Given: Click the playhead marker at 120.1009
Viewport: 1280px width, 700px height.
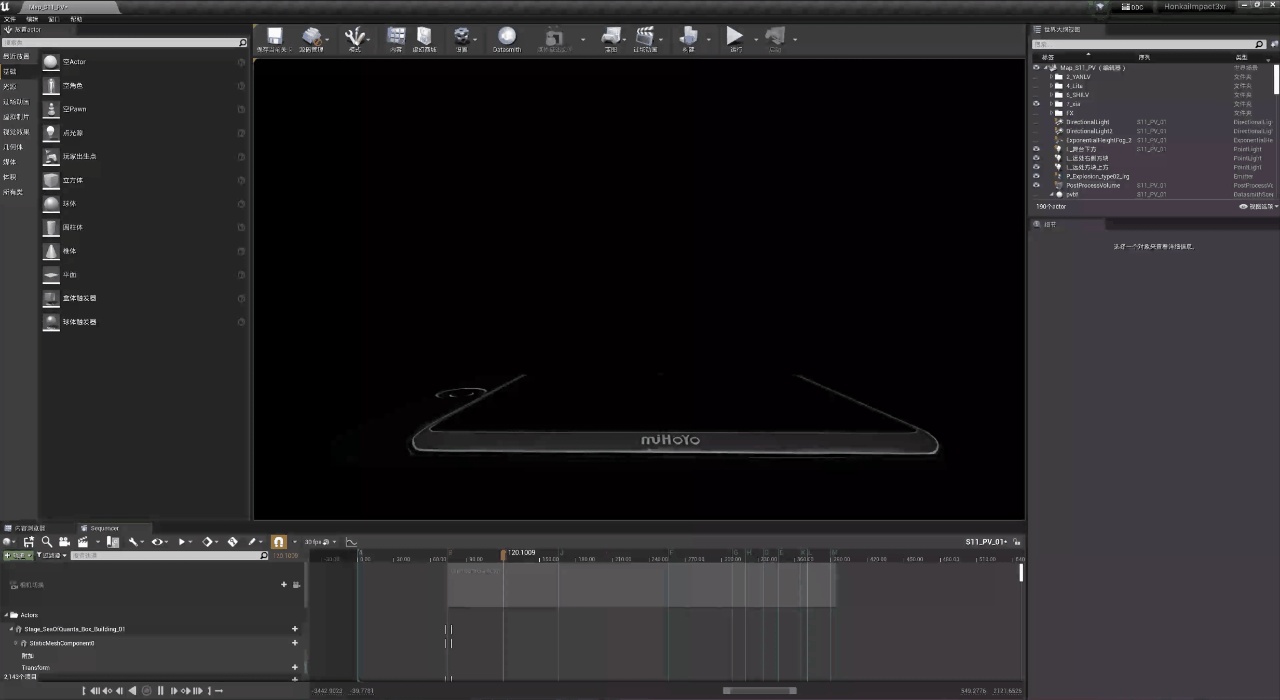Looking at the screenshot, I should 504,553.
